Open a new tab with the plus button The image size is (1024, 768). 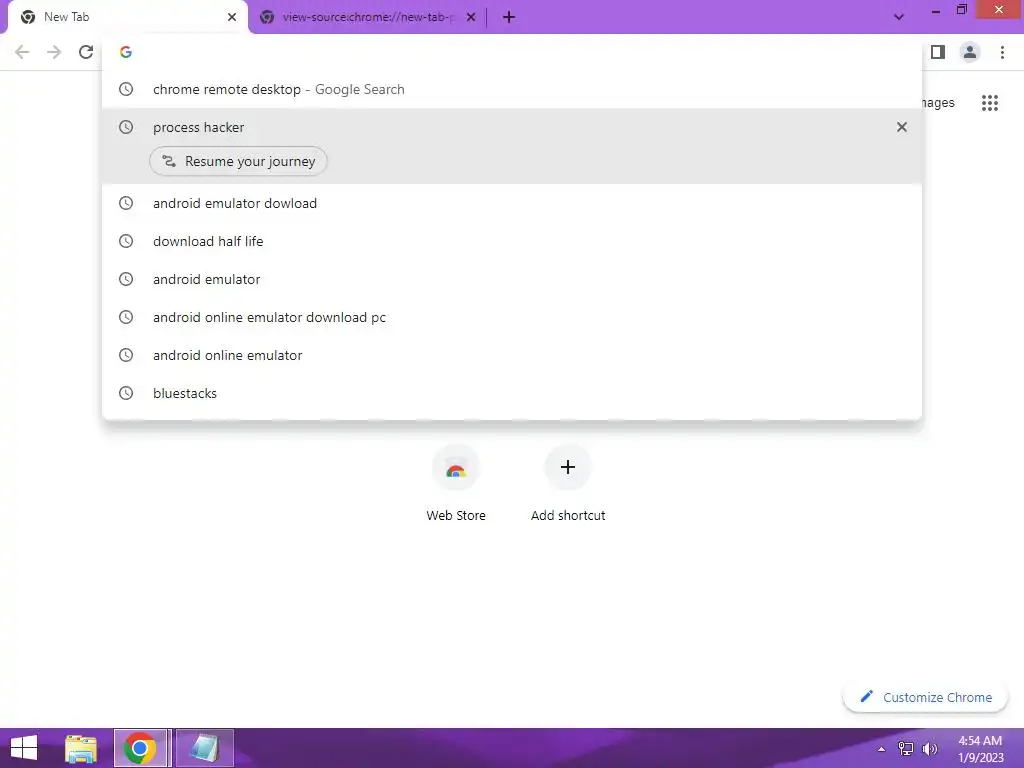pyautogui.click(x=509, y=17)
